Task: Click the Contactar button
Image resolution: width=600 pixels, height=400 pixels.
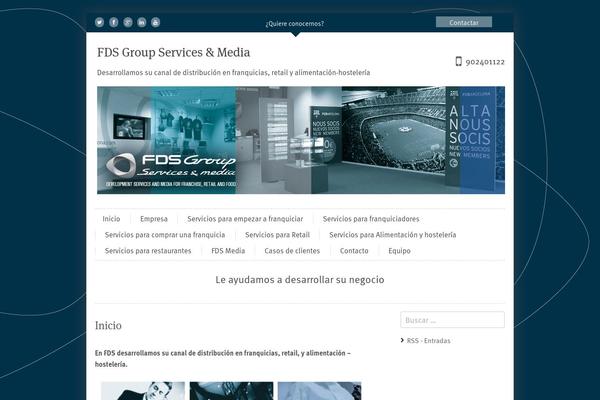Action: point(464,22)
